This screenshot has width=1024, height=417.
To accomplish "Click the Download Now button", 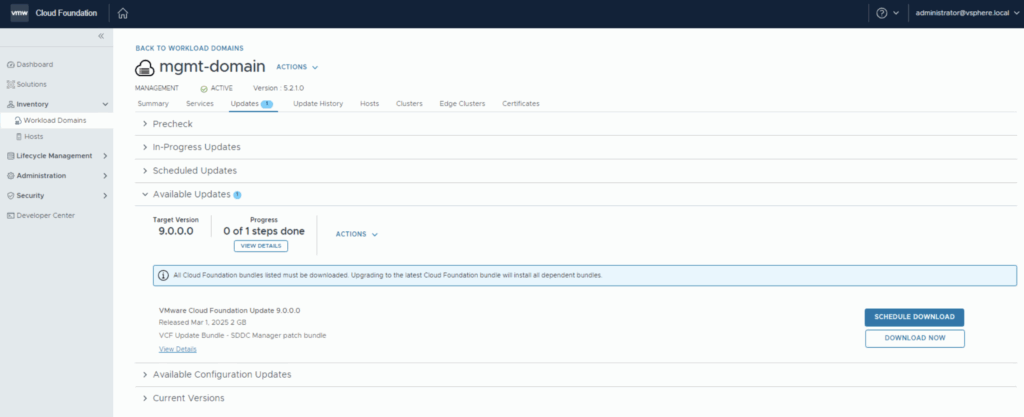I will 914,338.
